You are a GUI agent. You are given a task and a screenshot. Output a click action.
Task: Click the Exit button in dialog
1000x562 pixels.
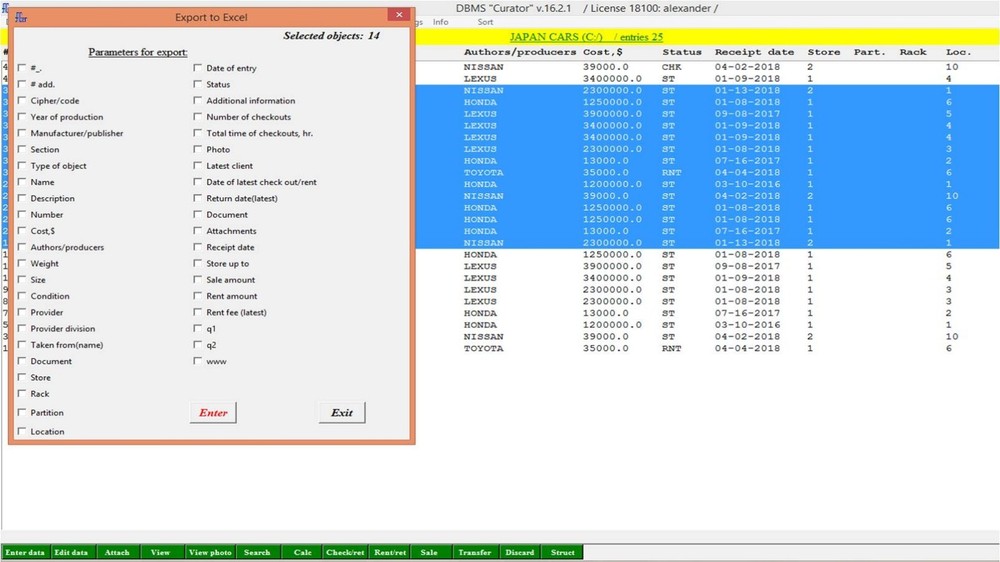(342, 413)
